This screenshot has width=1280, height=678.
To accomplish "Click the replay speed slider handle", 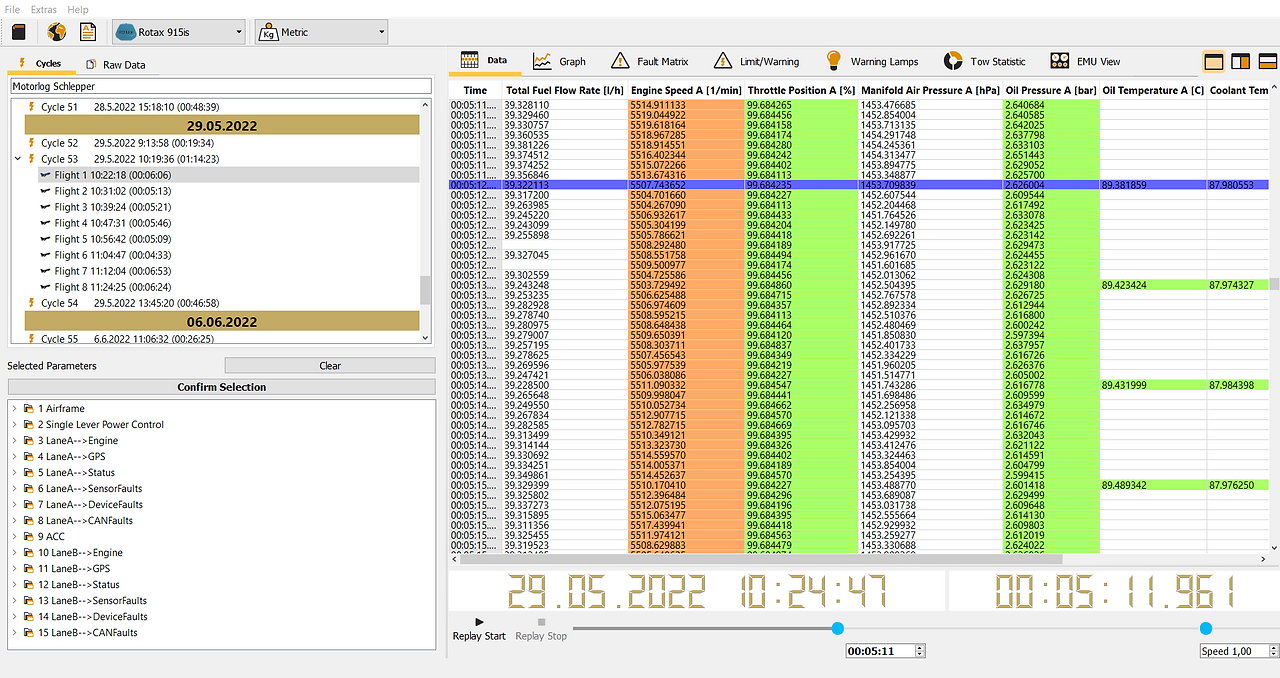I will [1206, 628].
